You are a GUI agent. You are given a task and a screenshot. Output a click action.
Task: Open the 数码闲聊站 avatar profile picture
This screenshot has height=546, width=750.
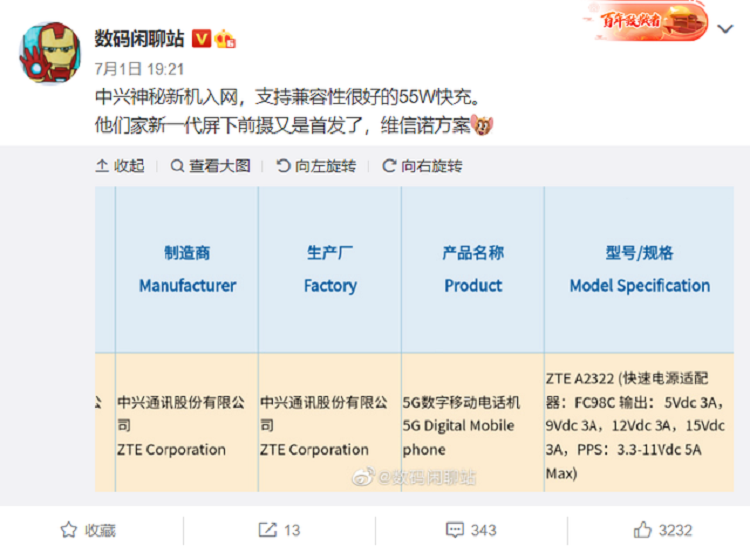(x=50, y=53)
